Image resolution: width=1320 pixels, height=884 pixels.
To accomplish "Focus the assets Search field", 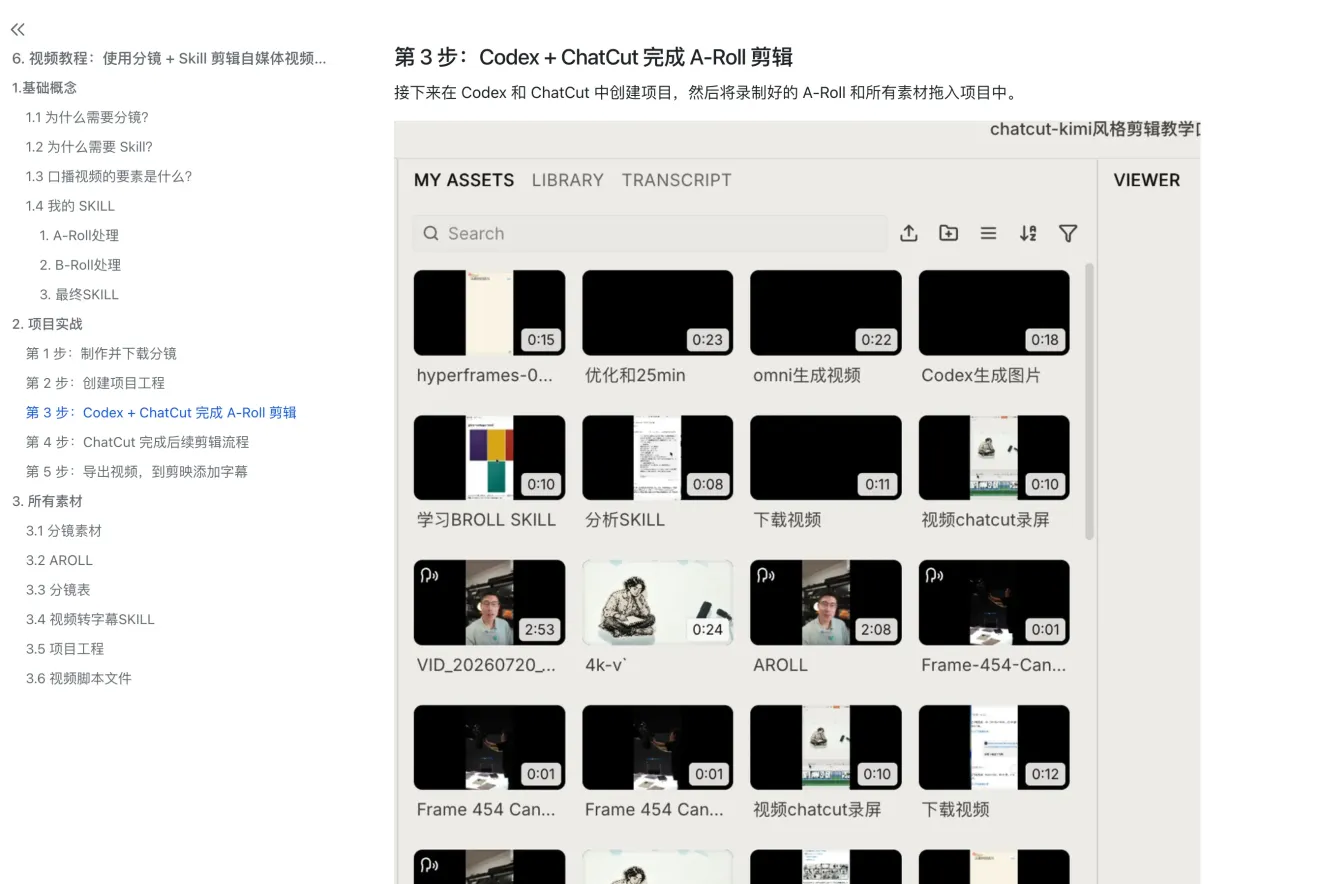I will [650, 233].
